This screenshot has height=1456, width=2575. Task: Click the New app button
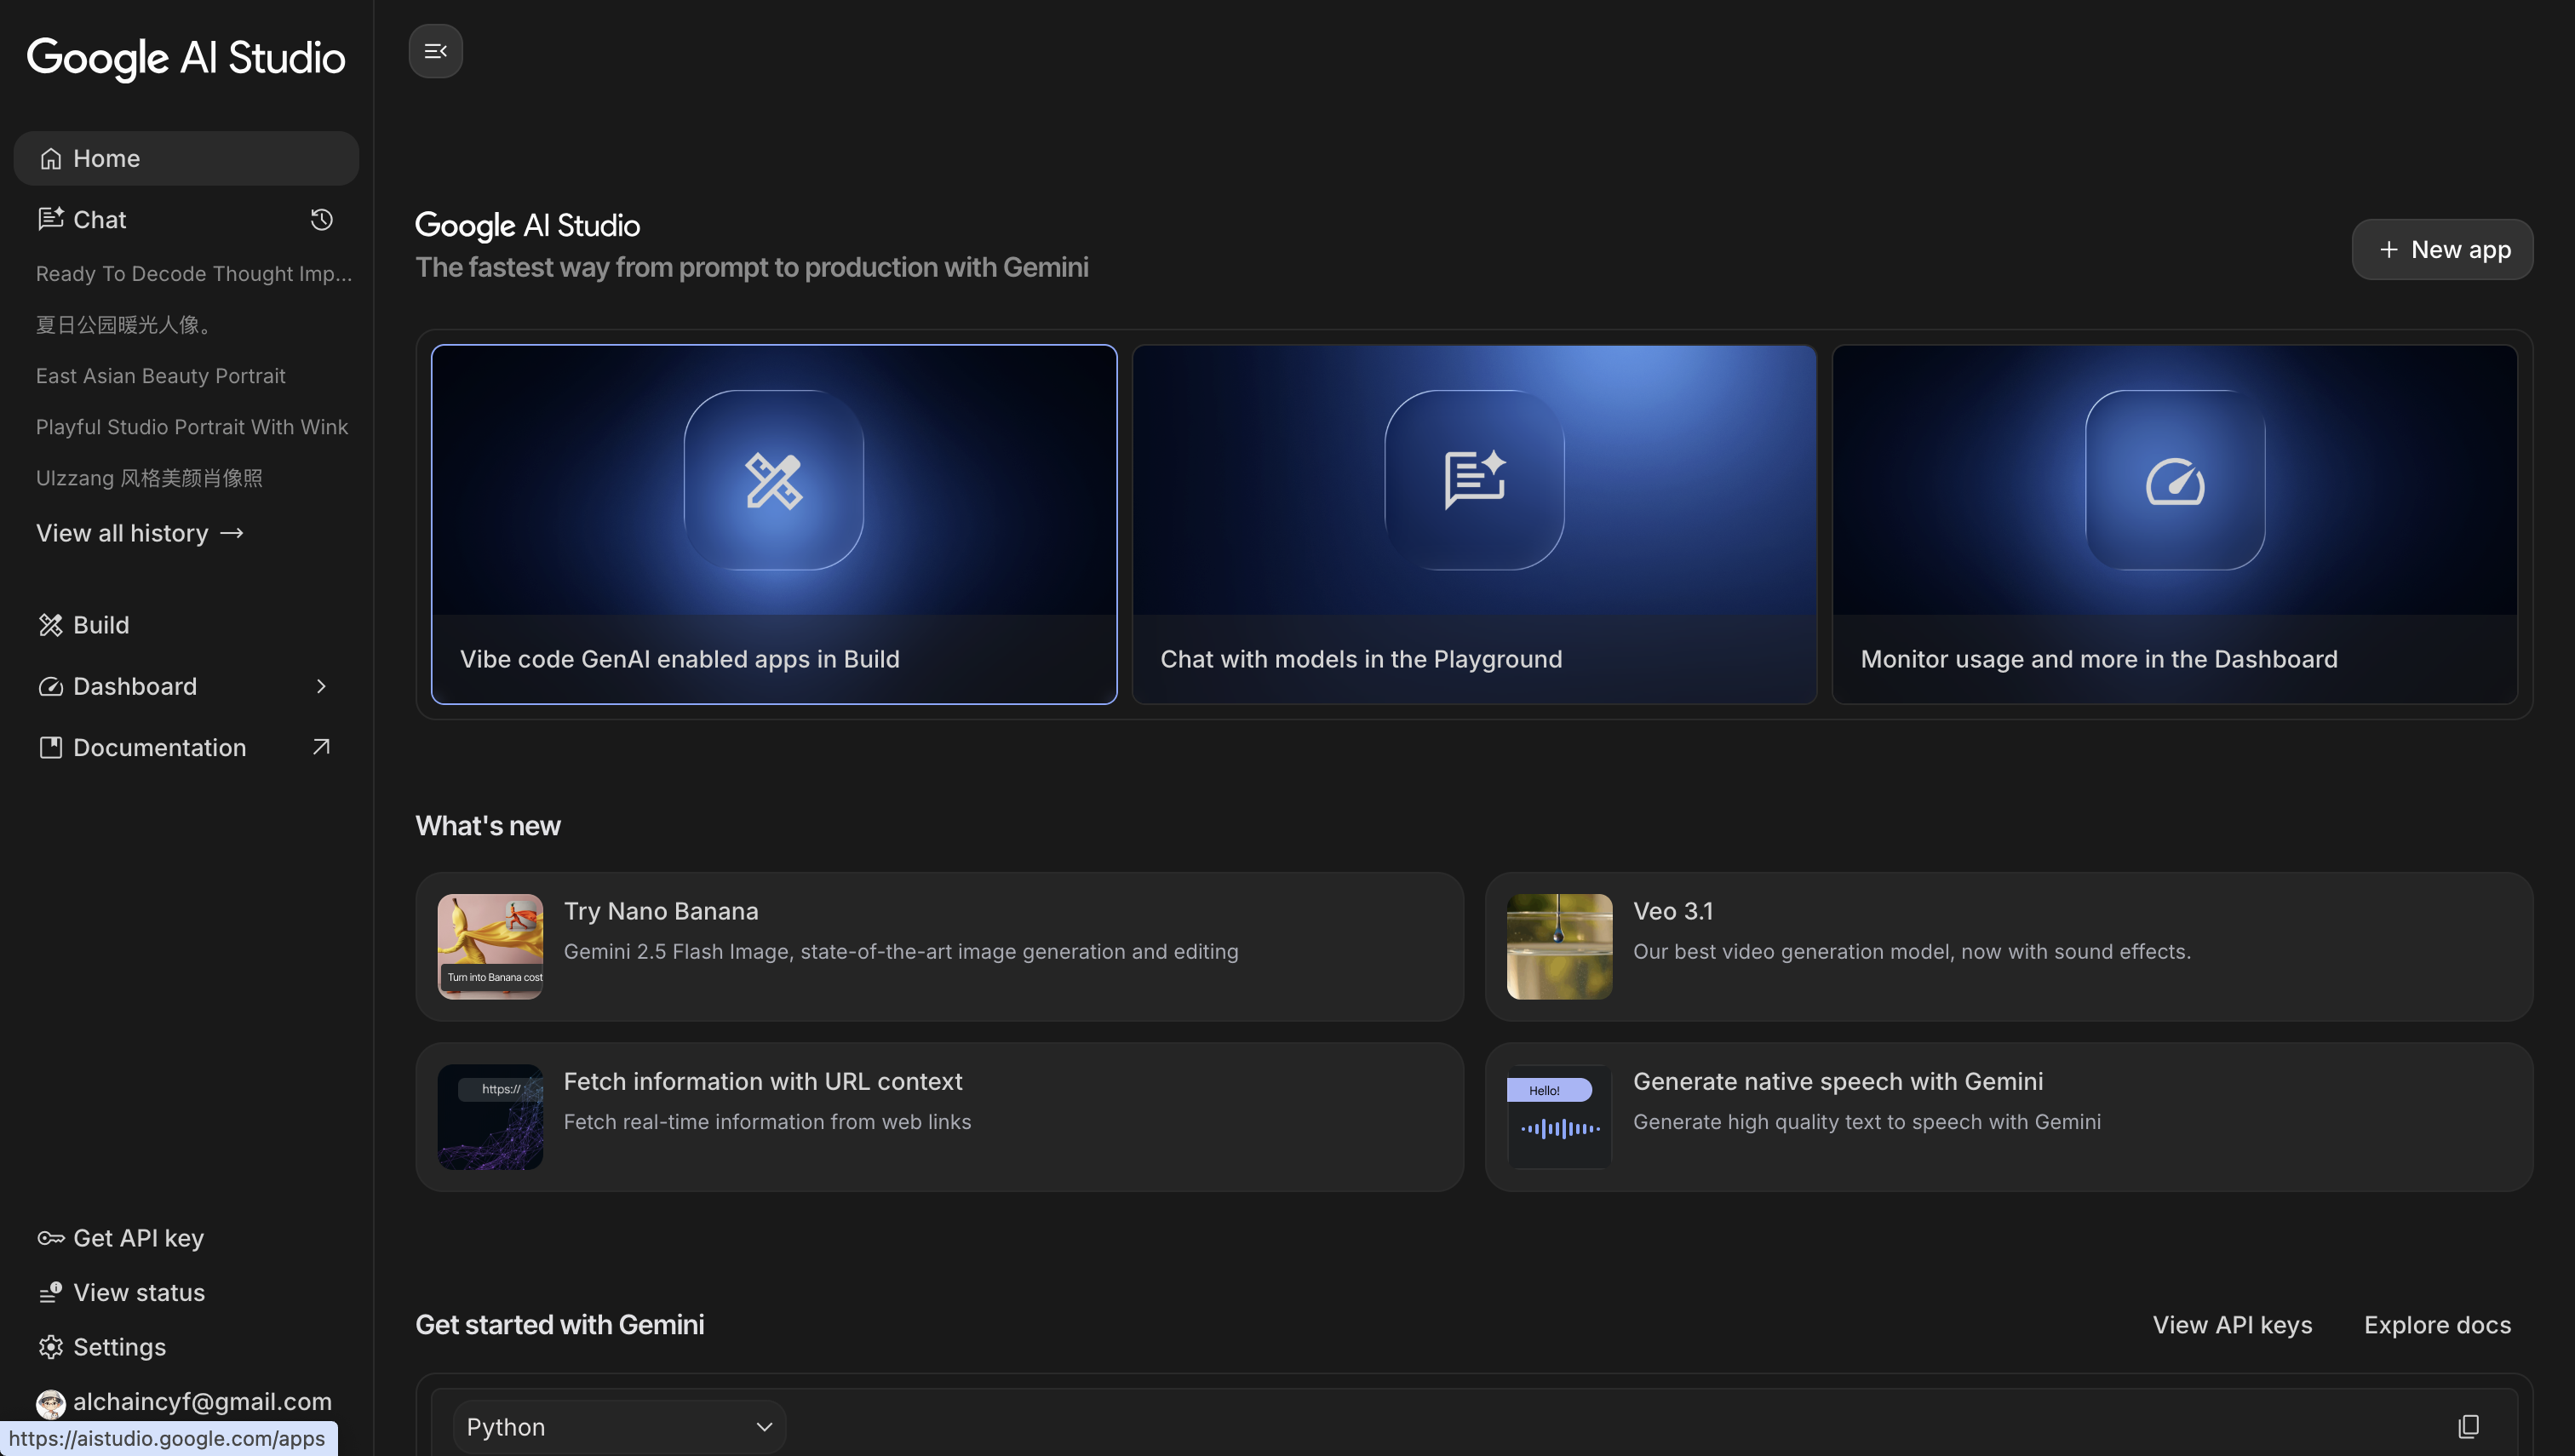(2442, 249)
